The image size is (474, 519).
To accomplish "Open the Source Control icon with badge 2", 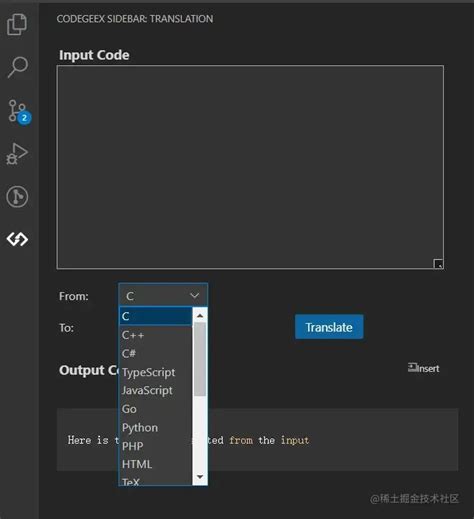I will coord(19,112).
